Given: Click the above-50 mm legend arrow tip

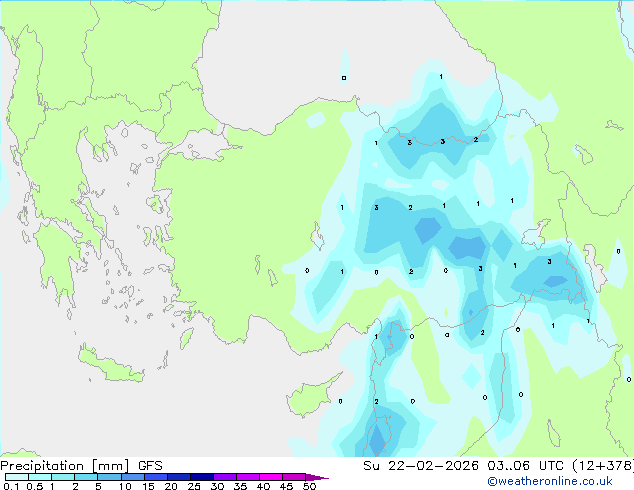Looking at the screenshot, I should (x=317, y=477).
